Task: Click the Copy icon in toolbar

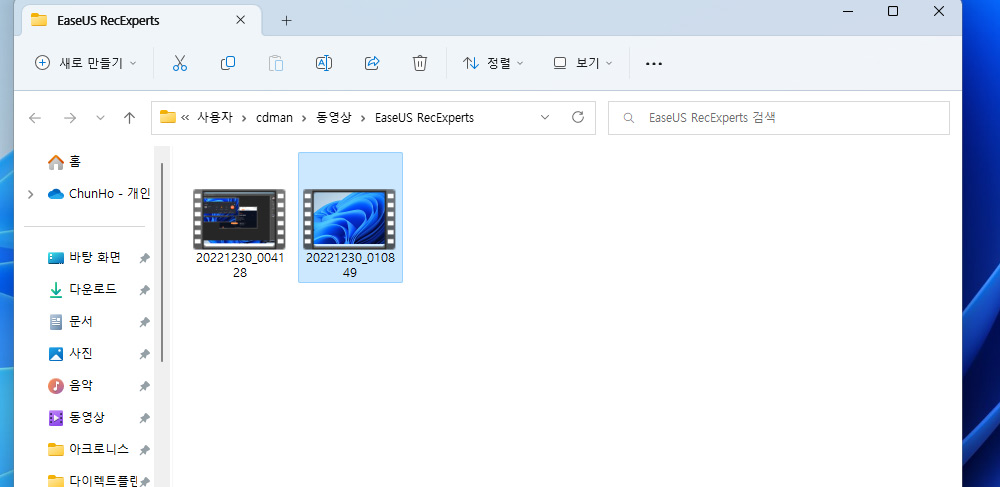Action: click(x=228, y=63)
